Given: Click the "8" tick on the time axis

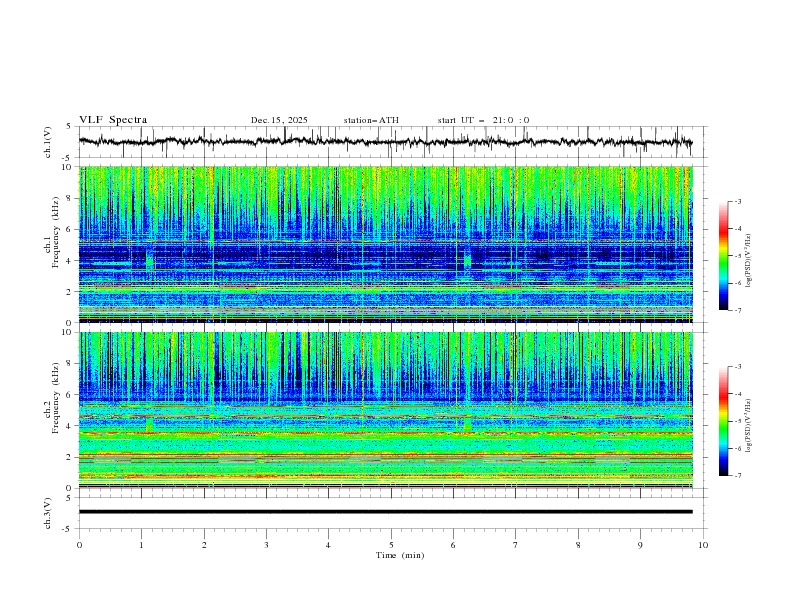Looking at the screenshot, I should point(578,545).
